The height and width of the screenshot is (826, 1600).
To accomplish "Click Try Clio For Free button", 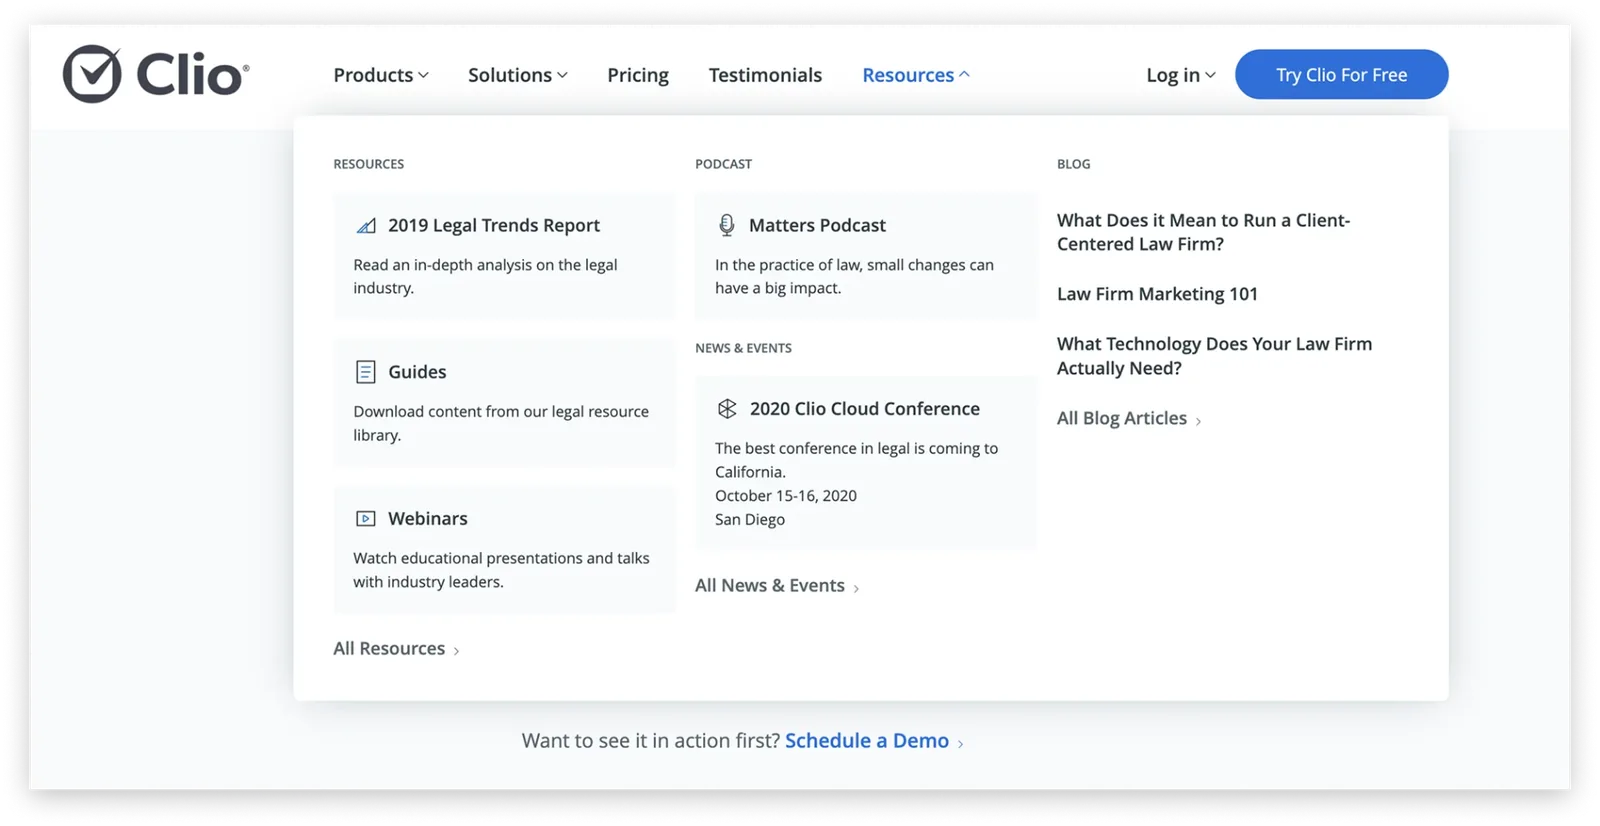I will [1341, 74].
